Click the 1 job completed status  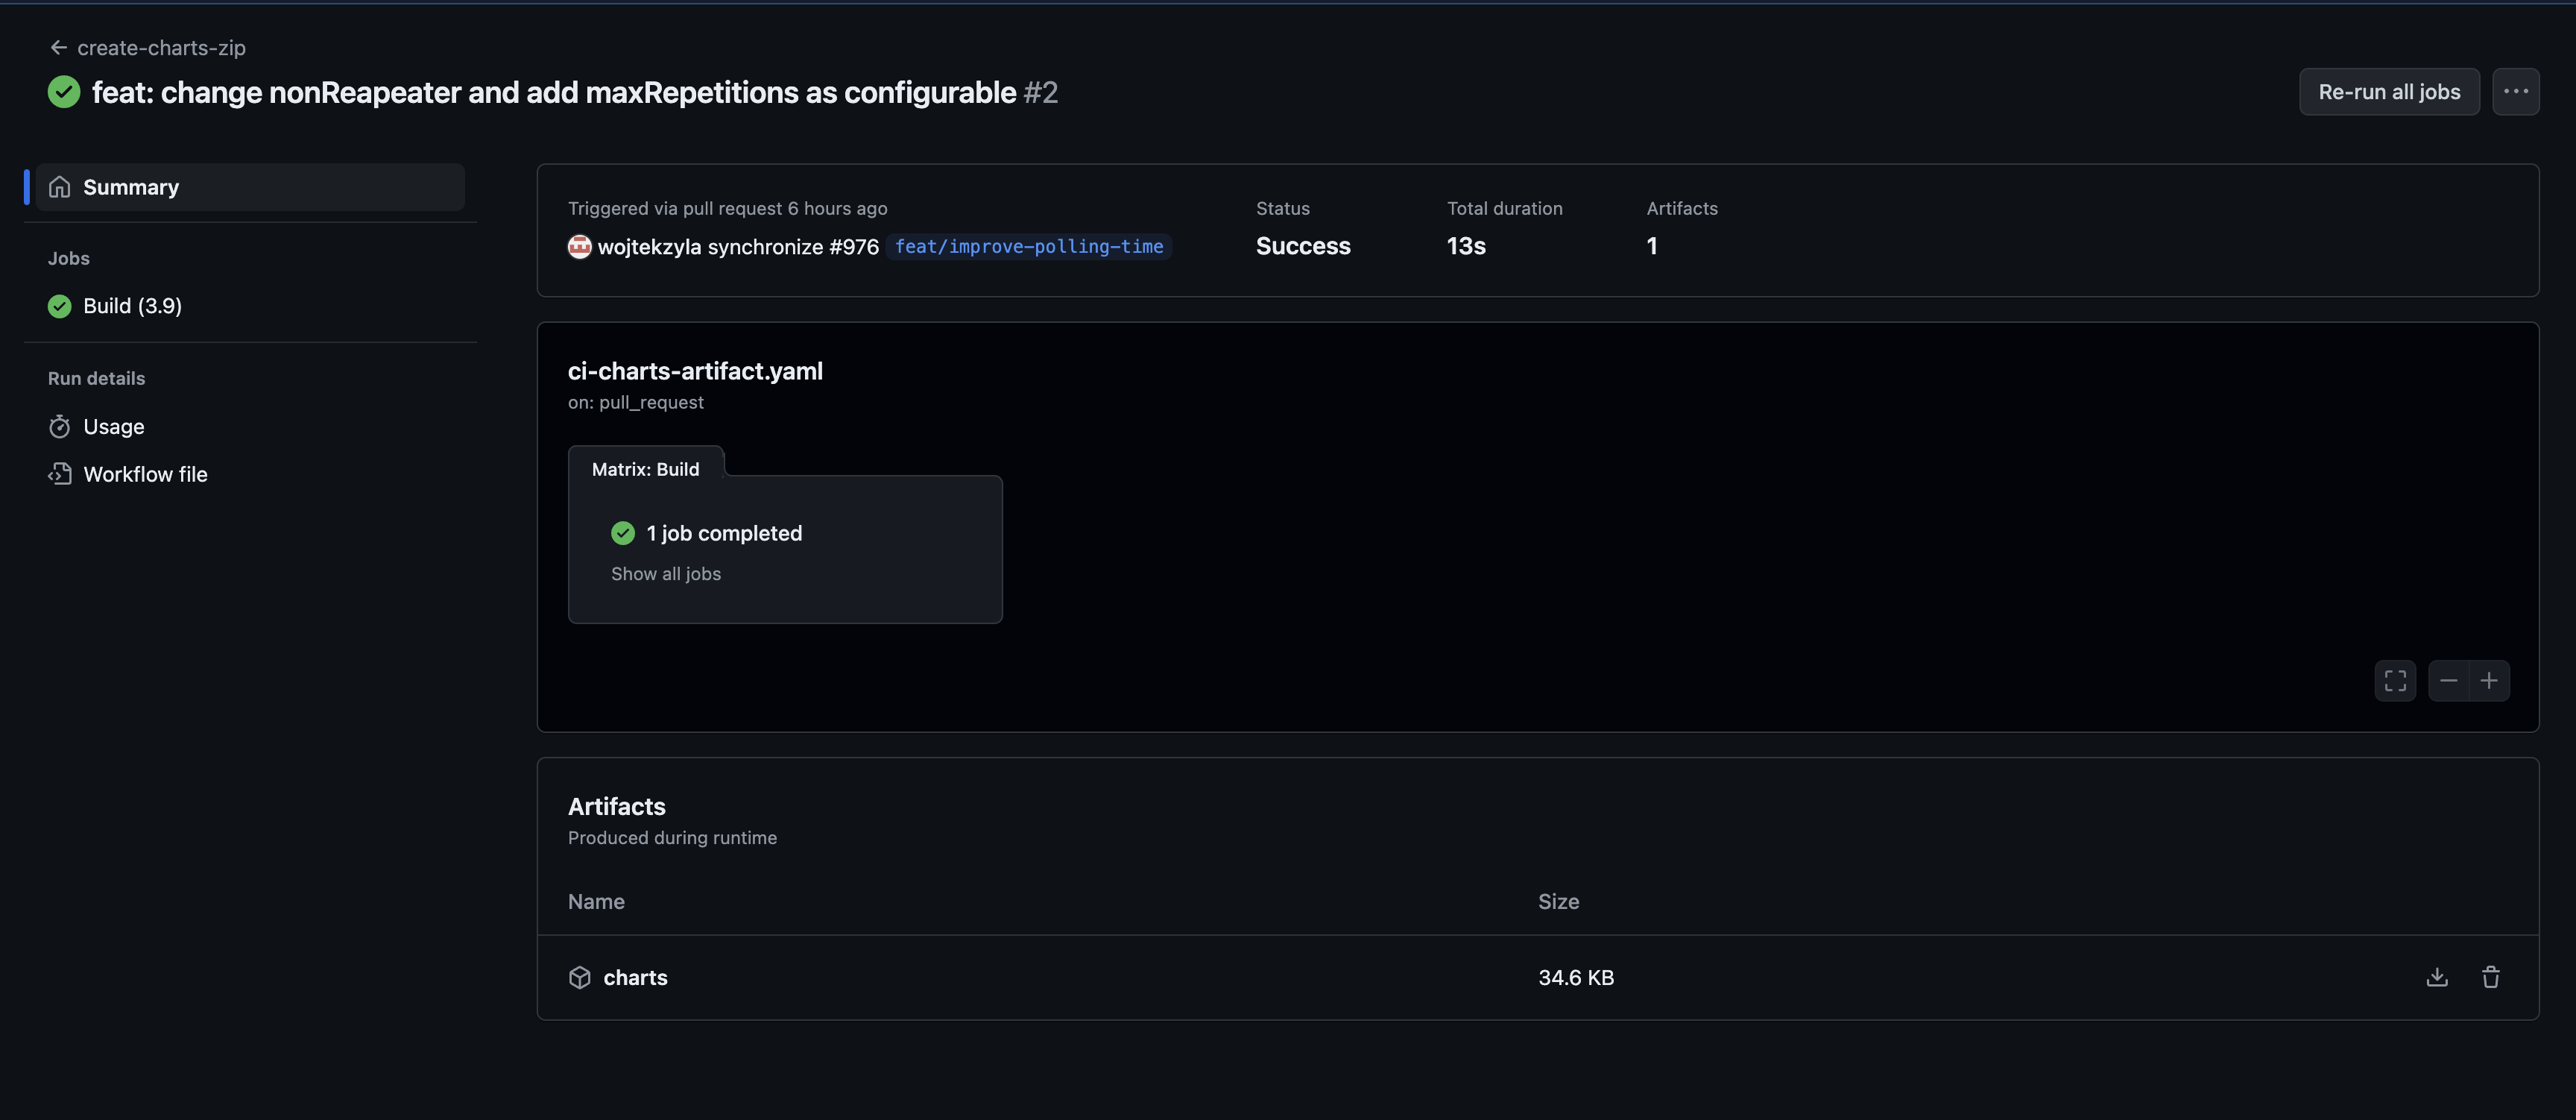coord(724,533)
